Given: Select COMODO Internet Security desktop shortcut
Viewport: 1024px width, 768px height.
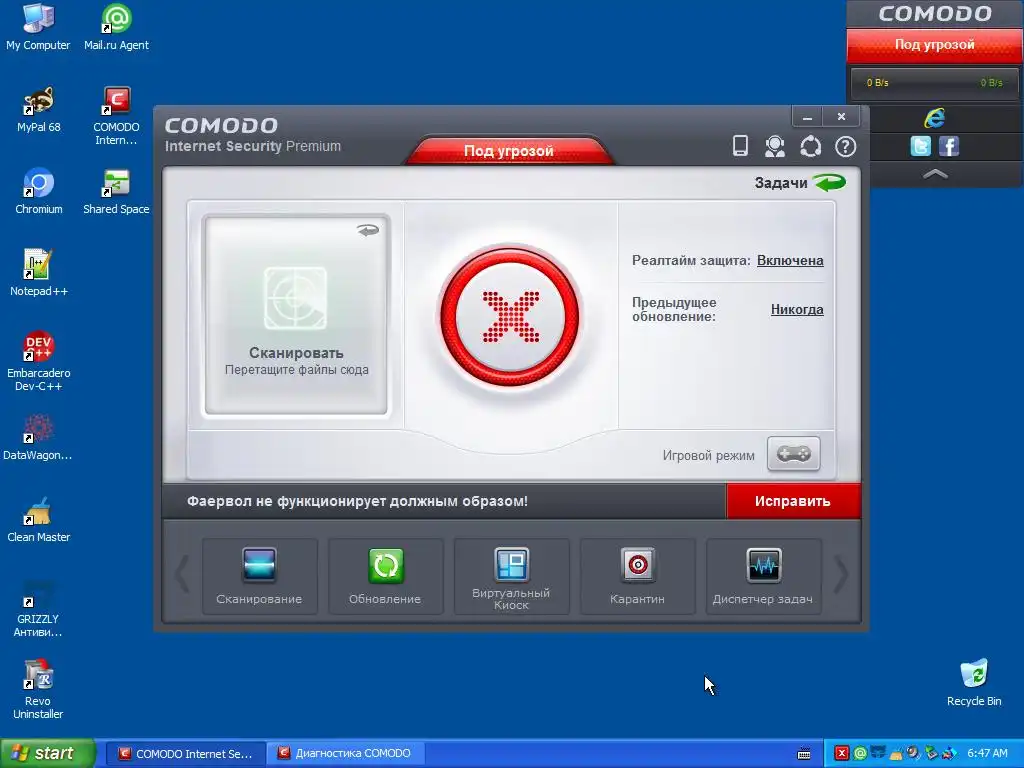Looking at the screenshot, I should pos(116,116).
